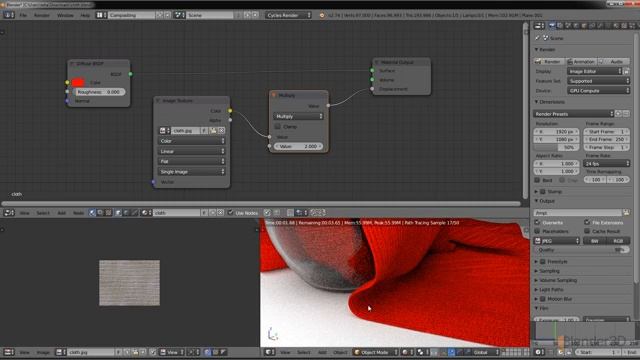
Task: Open the Cycles Render engine dropdown
Action: pyautogui.click(x=288, y=15)
